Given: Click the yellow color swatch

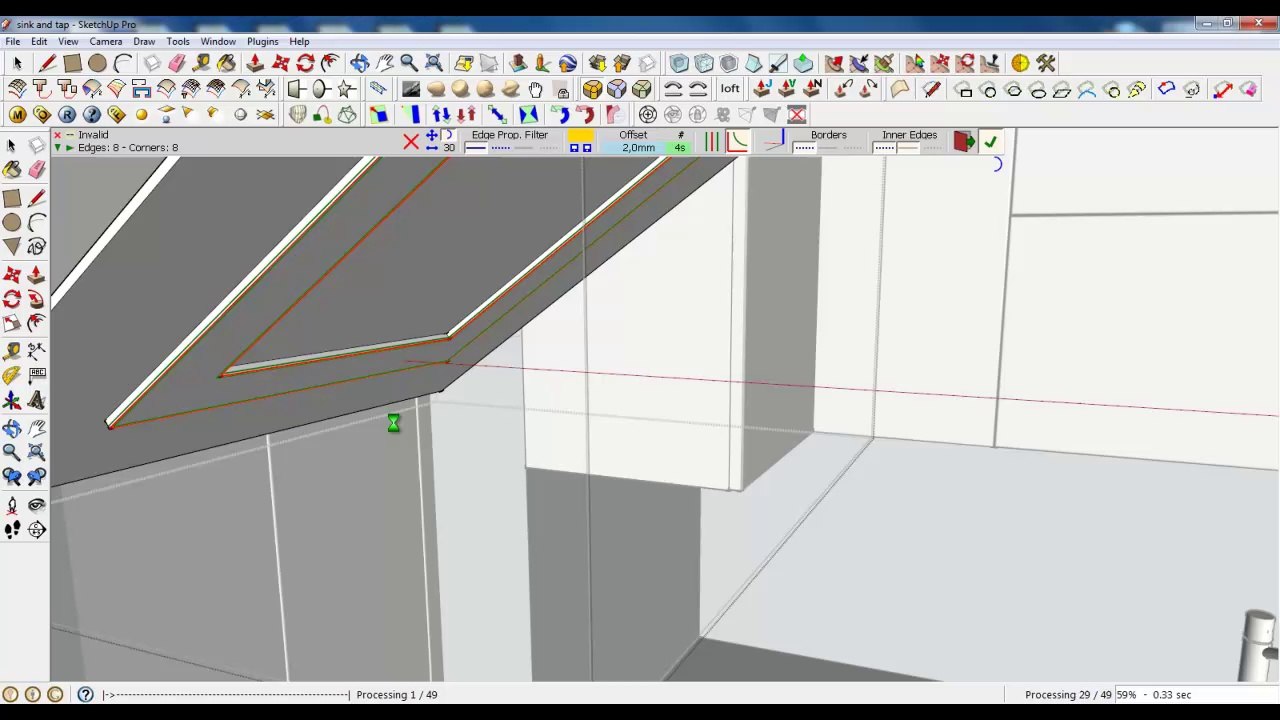Looking at the screenshot, I should 580,136.
